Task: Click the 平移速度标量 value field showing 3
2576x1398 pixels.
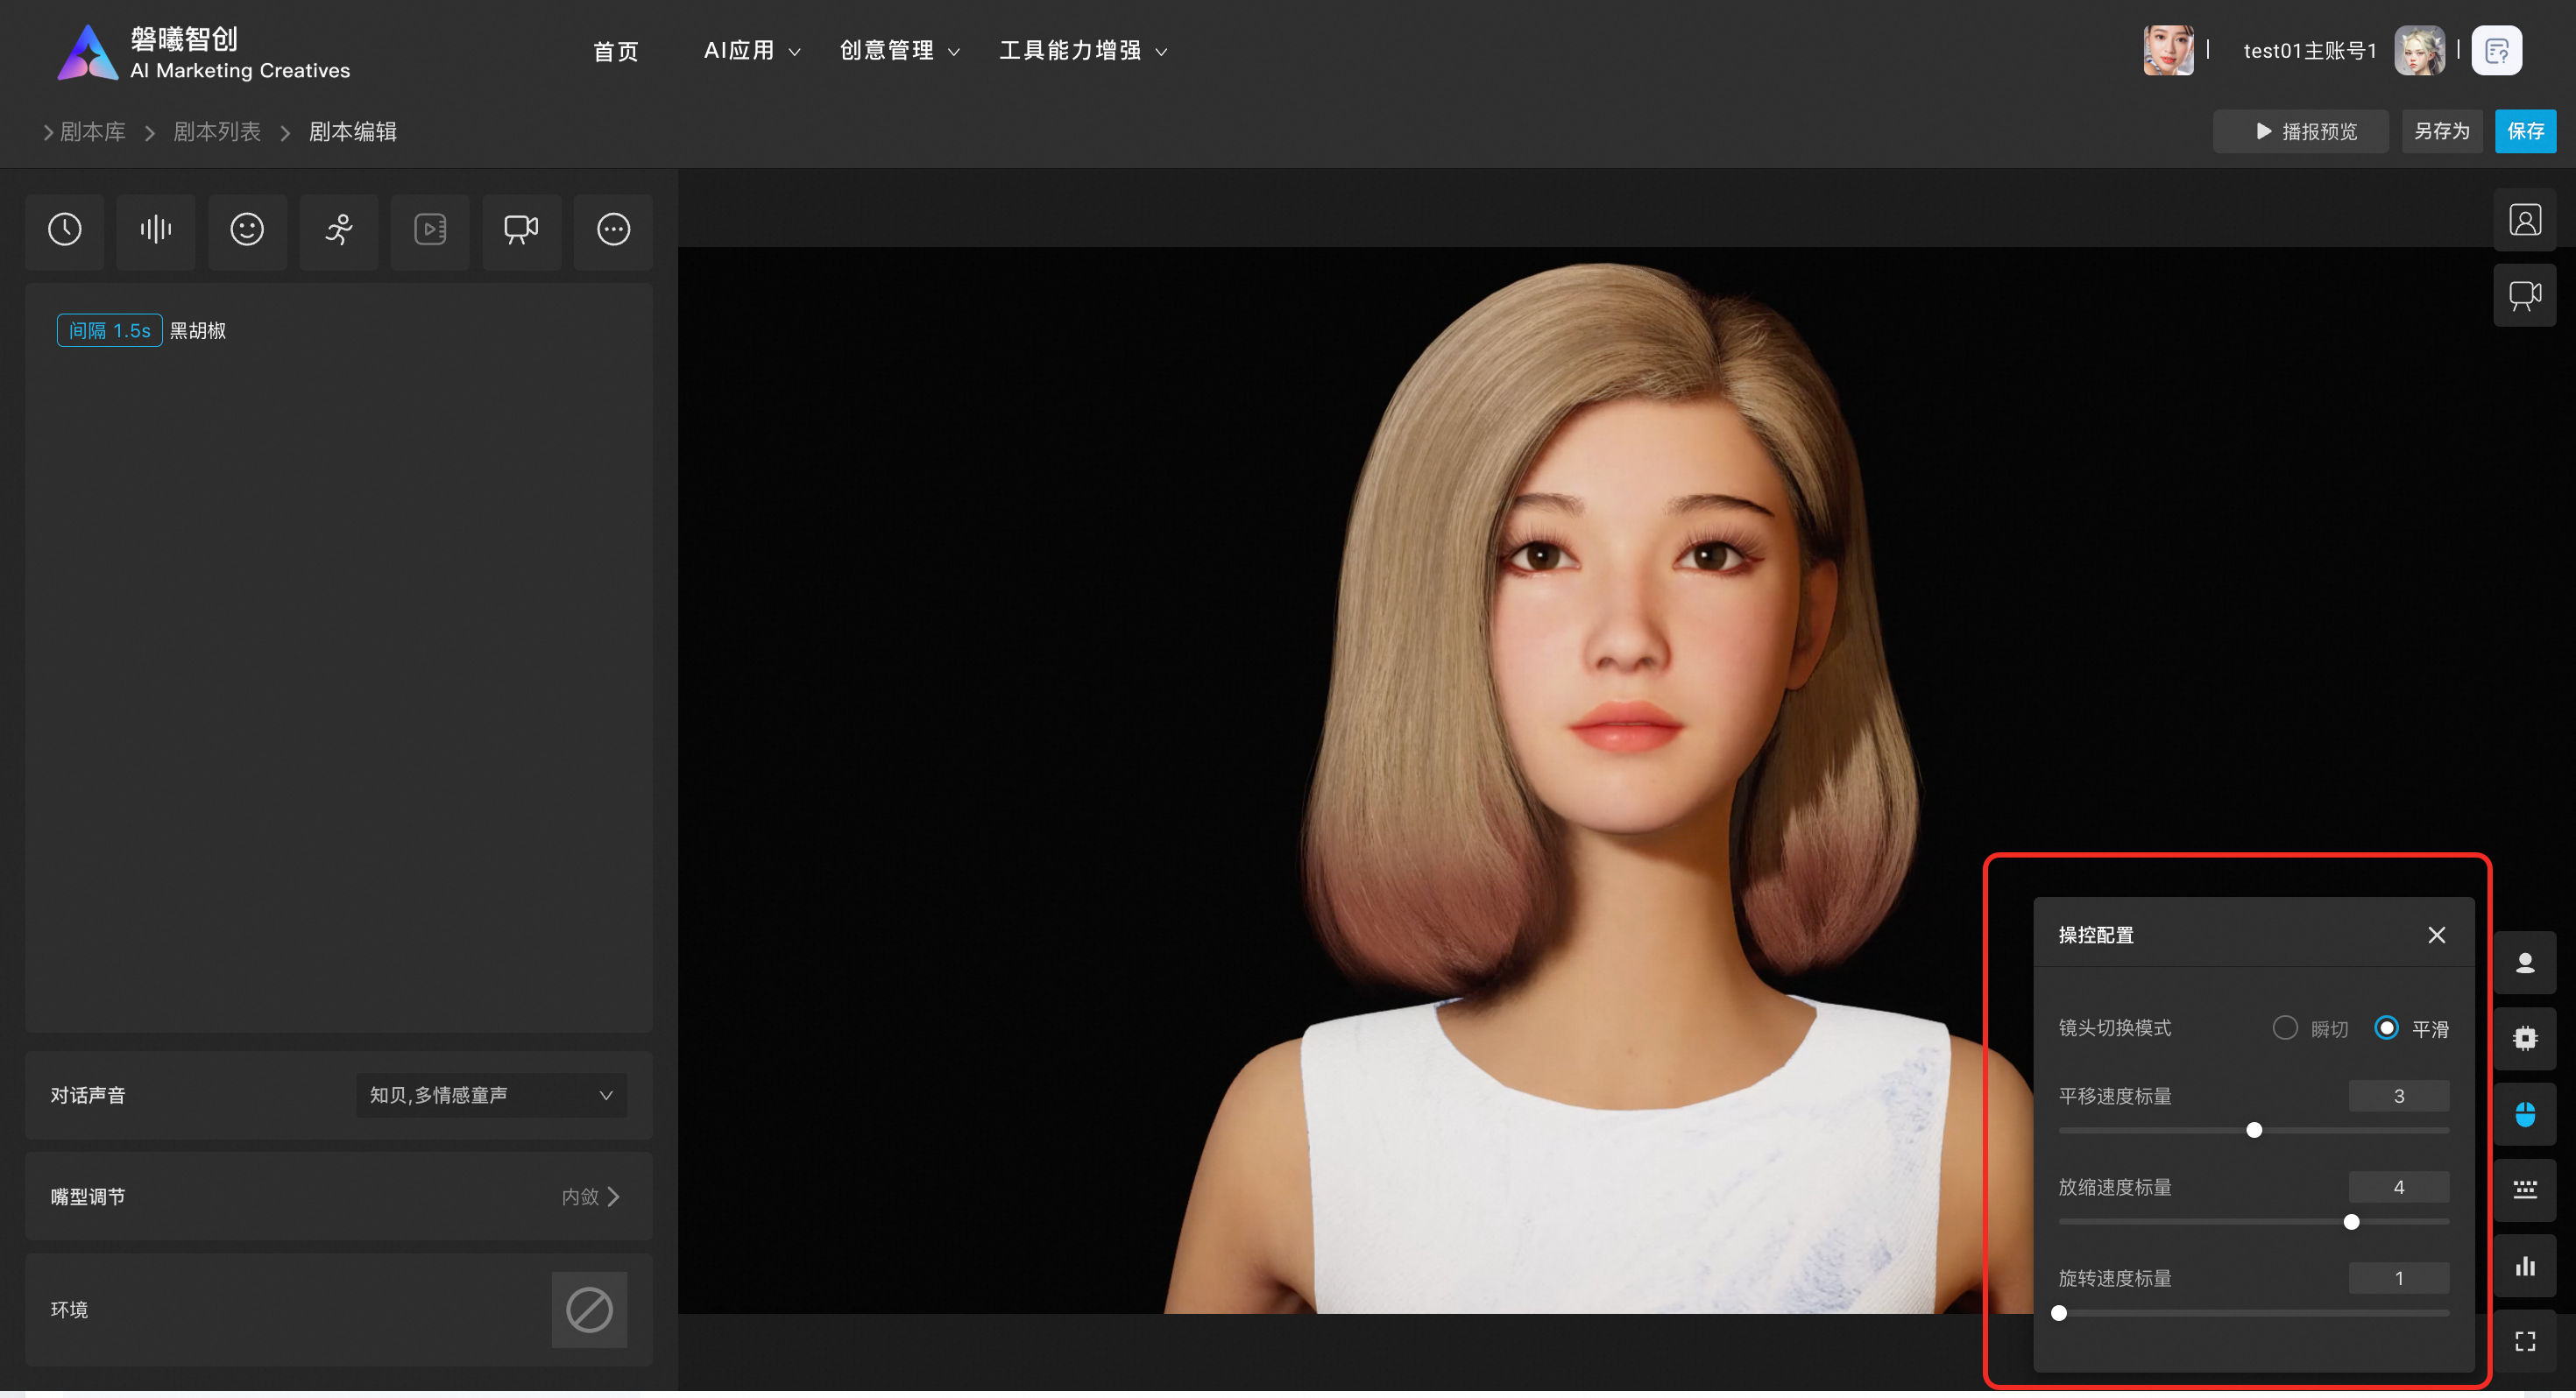Action: click(2398, 1096)
